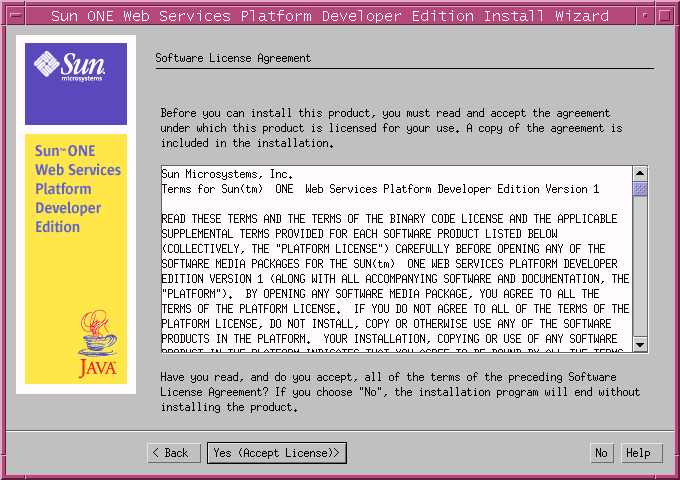The height and width of the screenshot is (480, 680).
Task: Click the title bar minimize dot button
Action: [x=645, y=16]
